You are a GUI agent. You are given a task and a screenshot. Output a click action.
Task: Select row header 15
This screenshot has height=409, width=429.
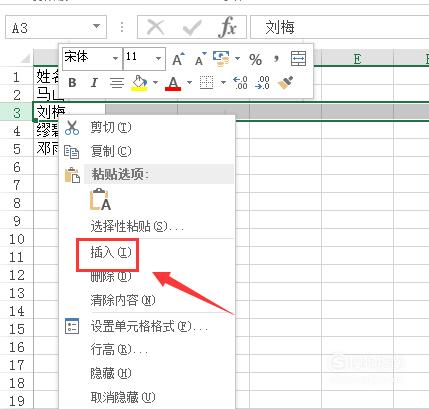[17, 329]
